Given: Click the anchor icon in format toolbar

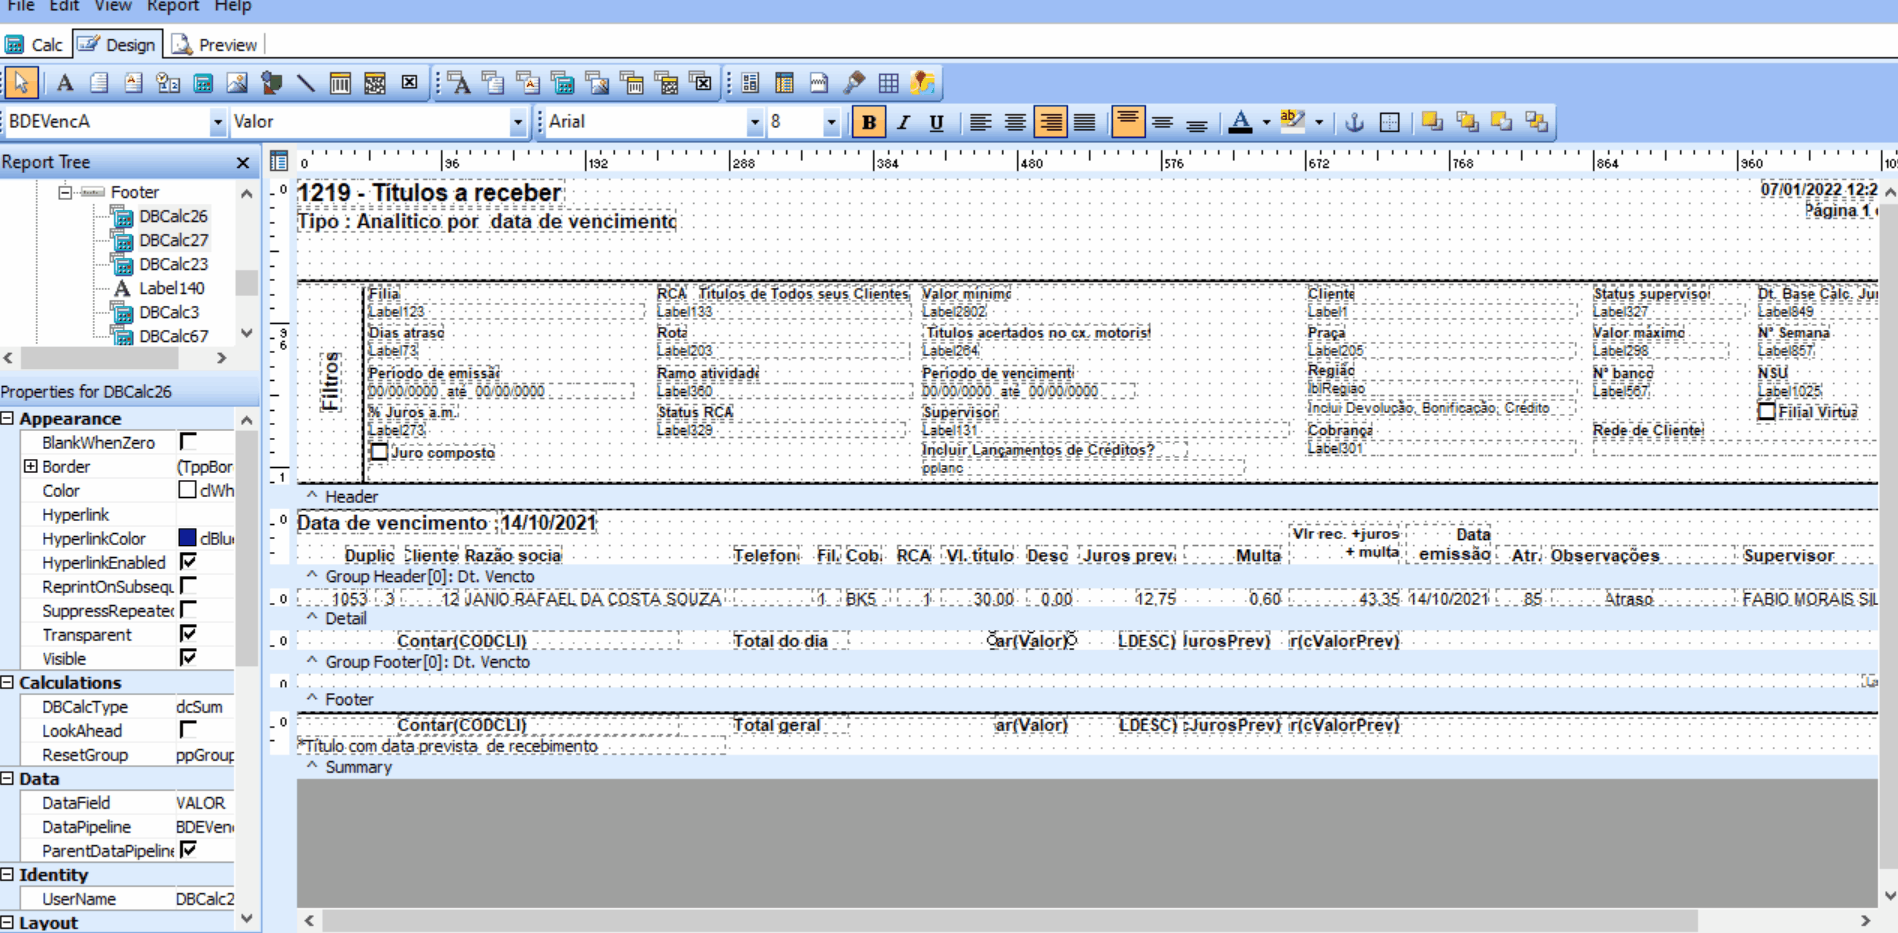Looking at the screenshot, I should coord(1354,122).
